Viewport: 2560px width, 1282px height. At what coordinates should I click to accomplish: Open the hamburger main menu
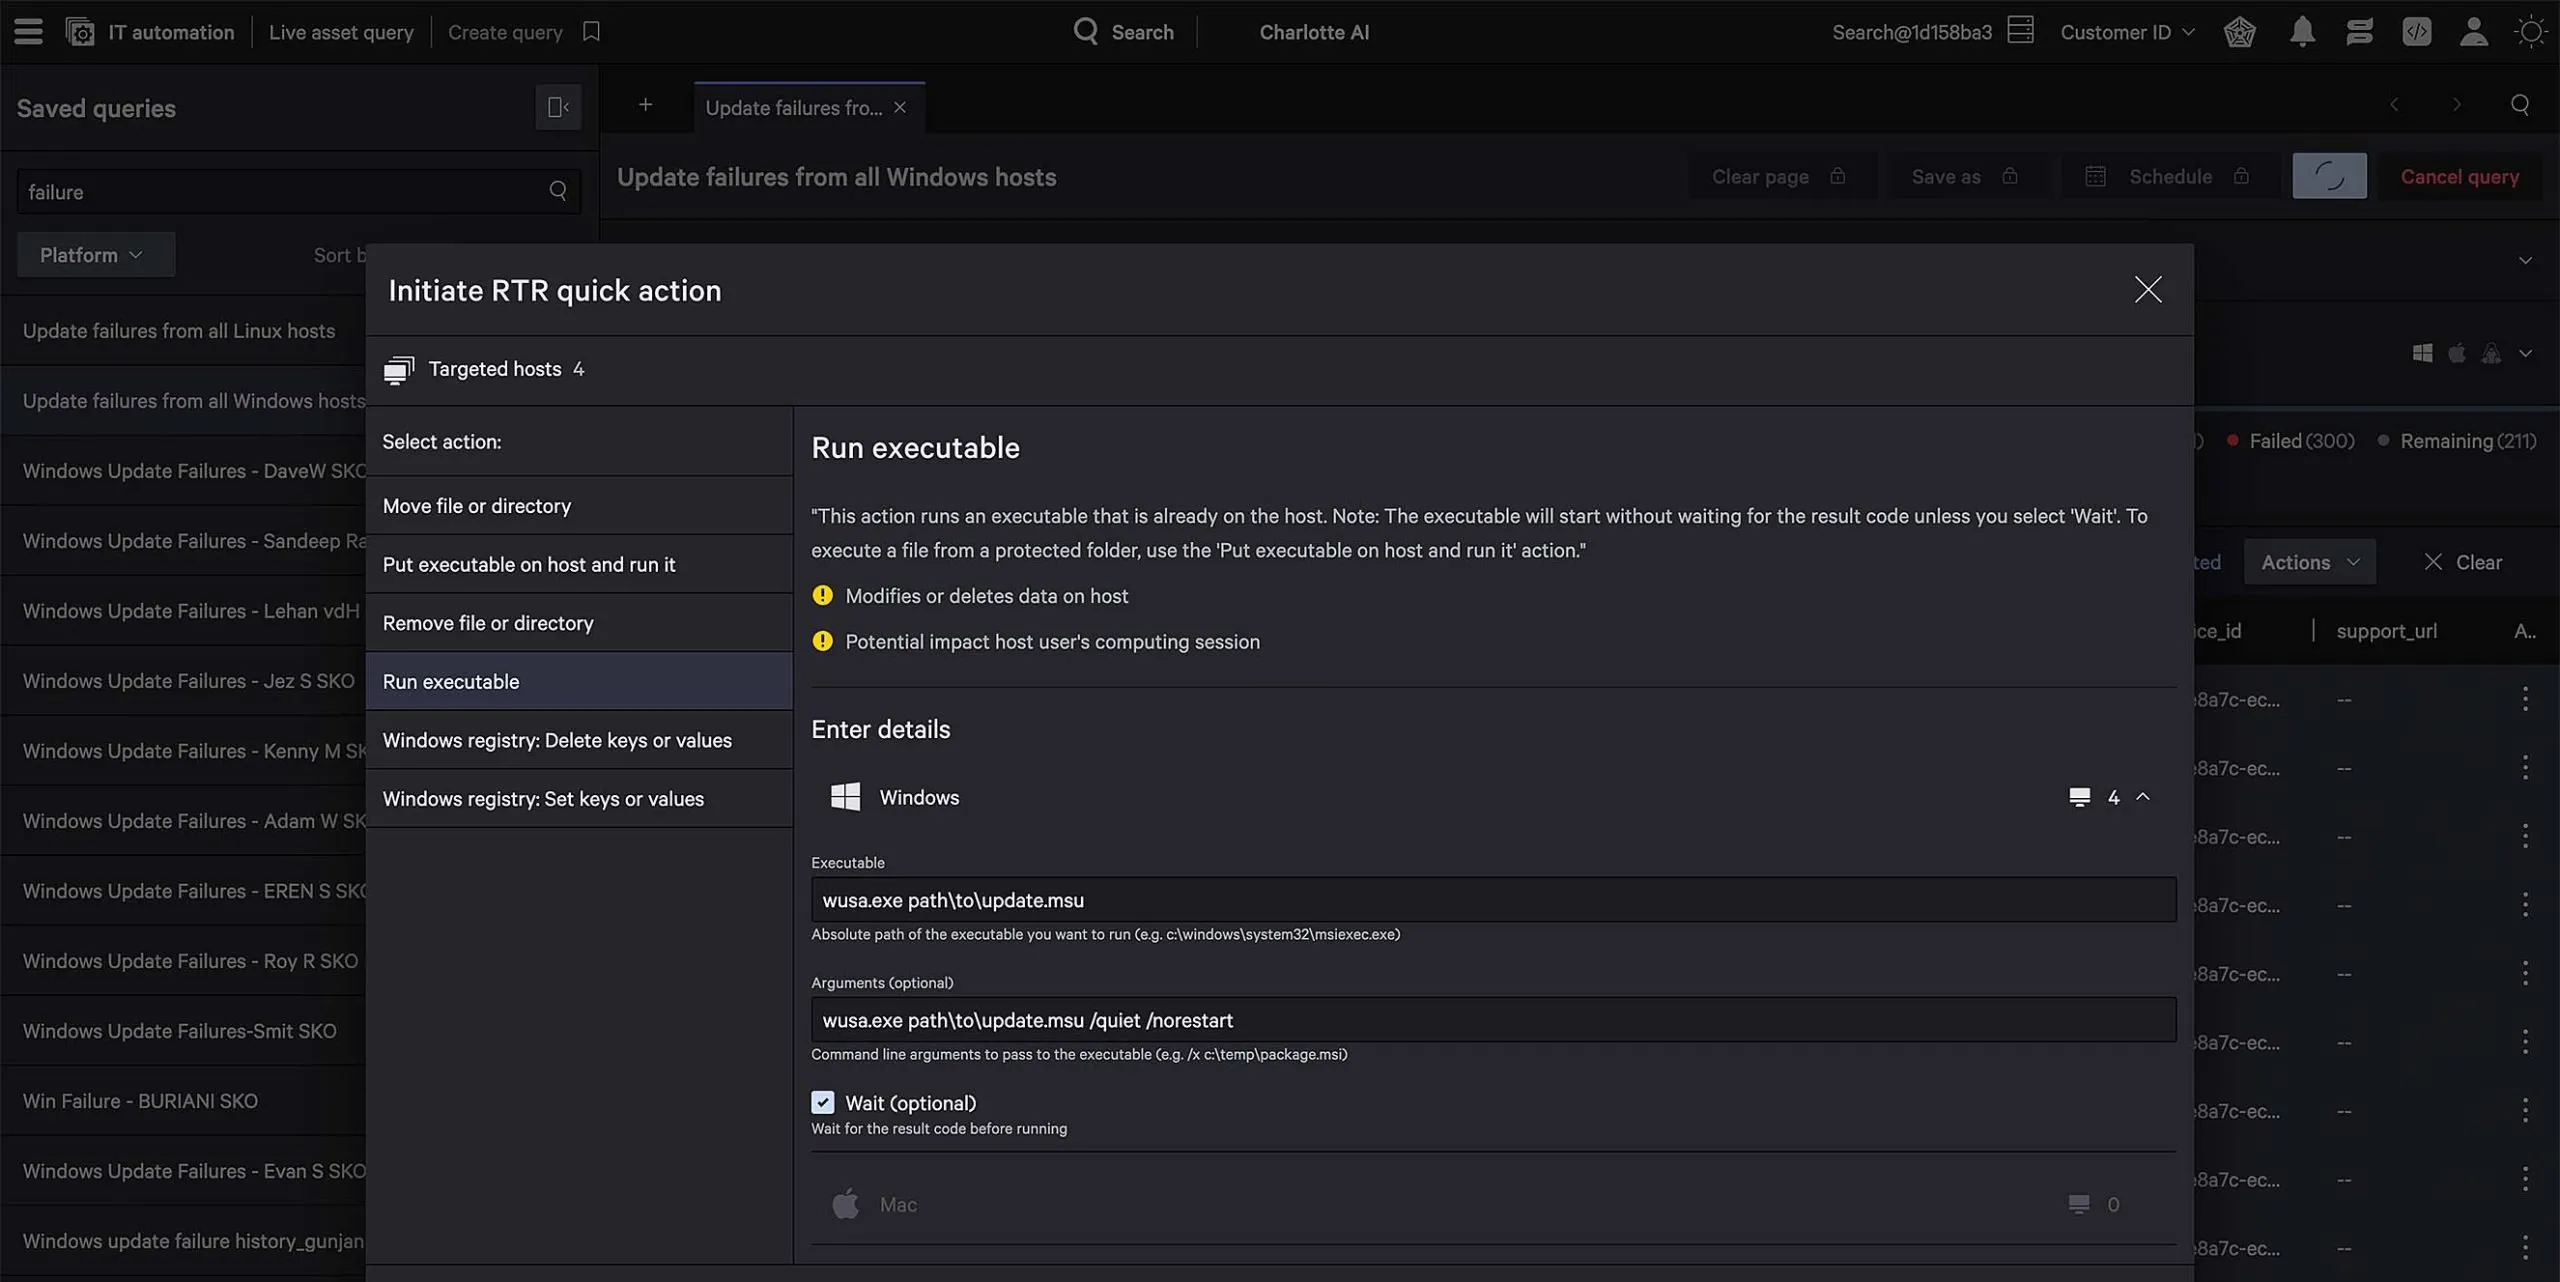[28, 32]
